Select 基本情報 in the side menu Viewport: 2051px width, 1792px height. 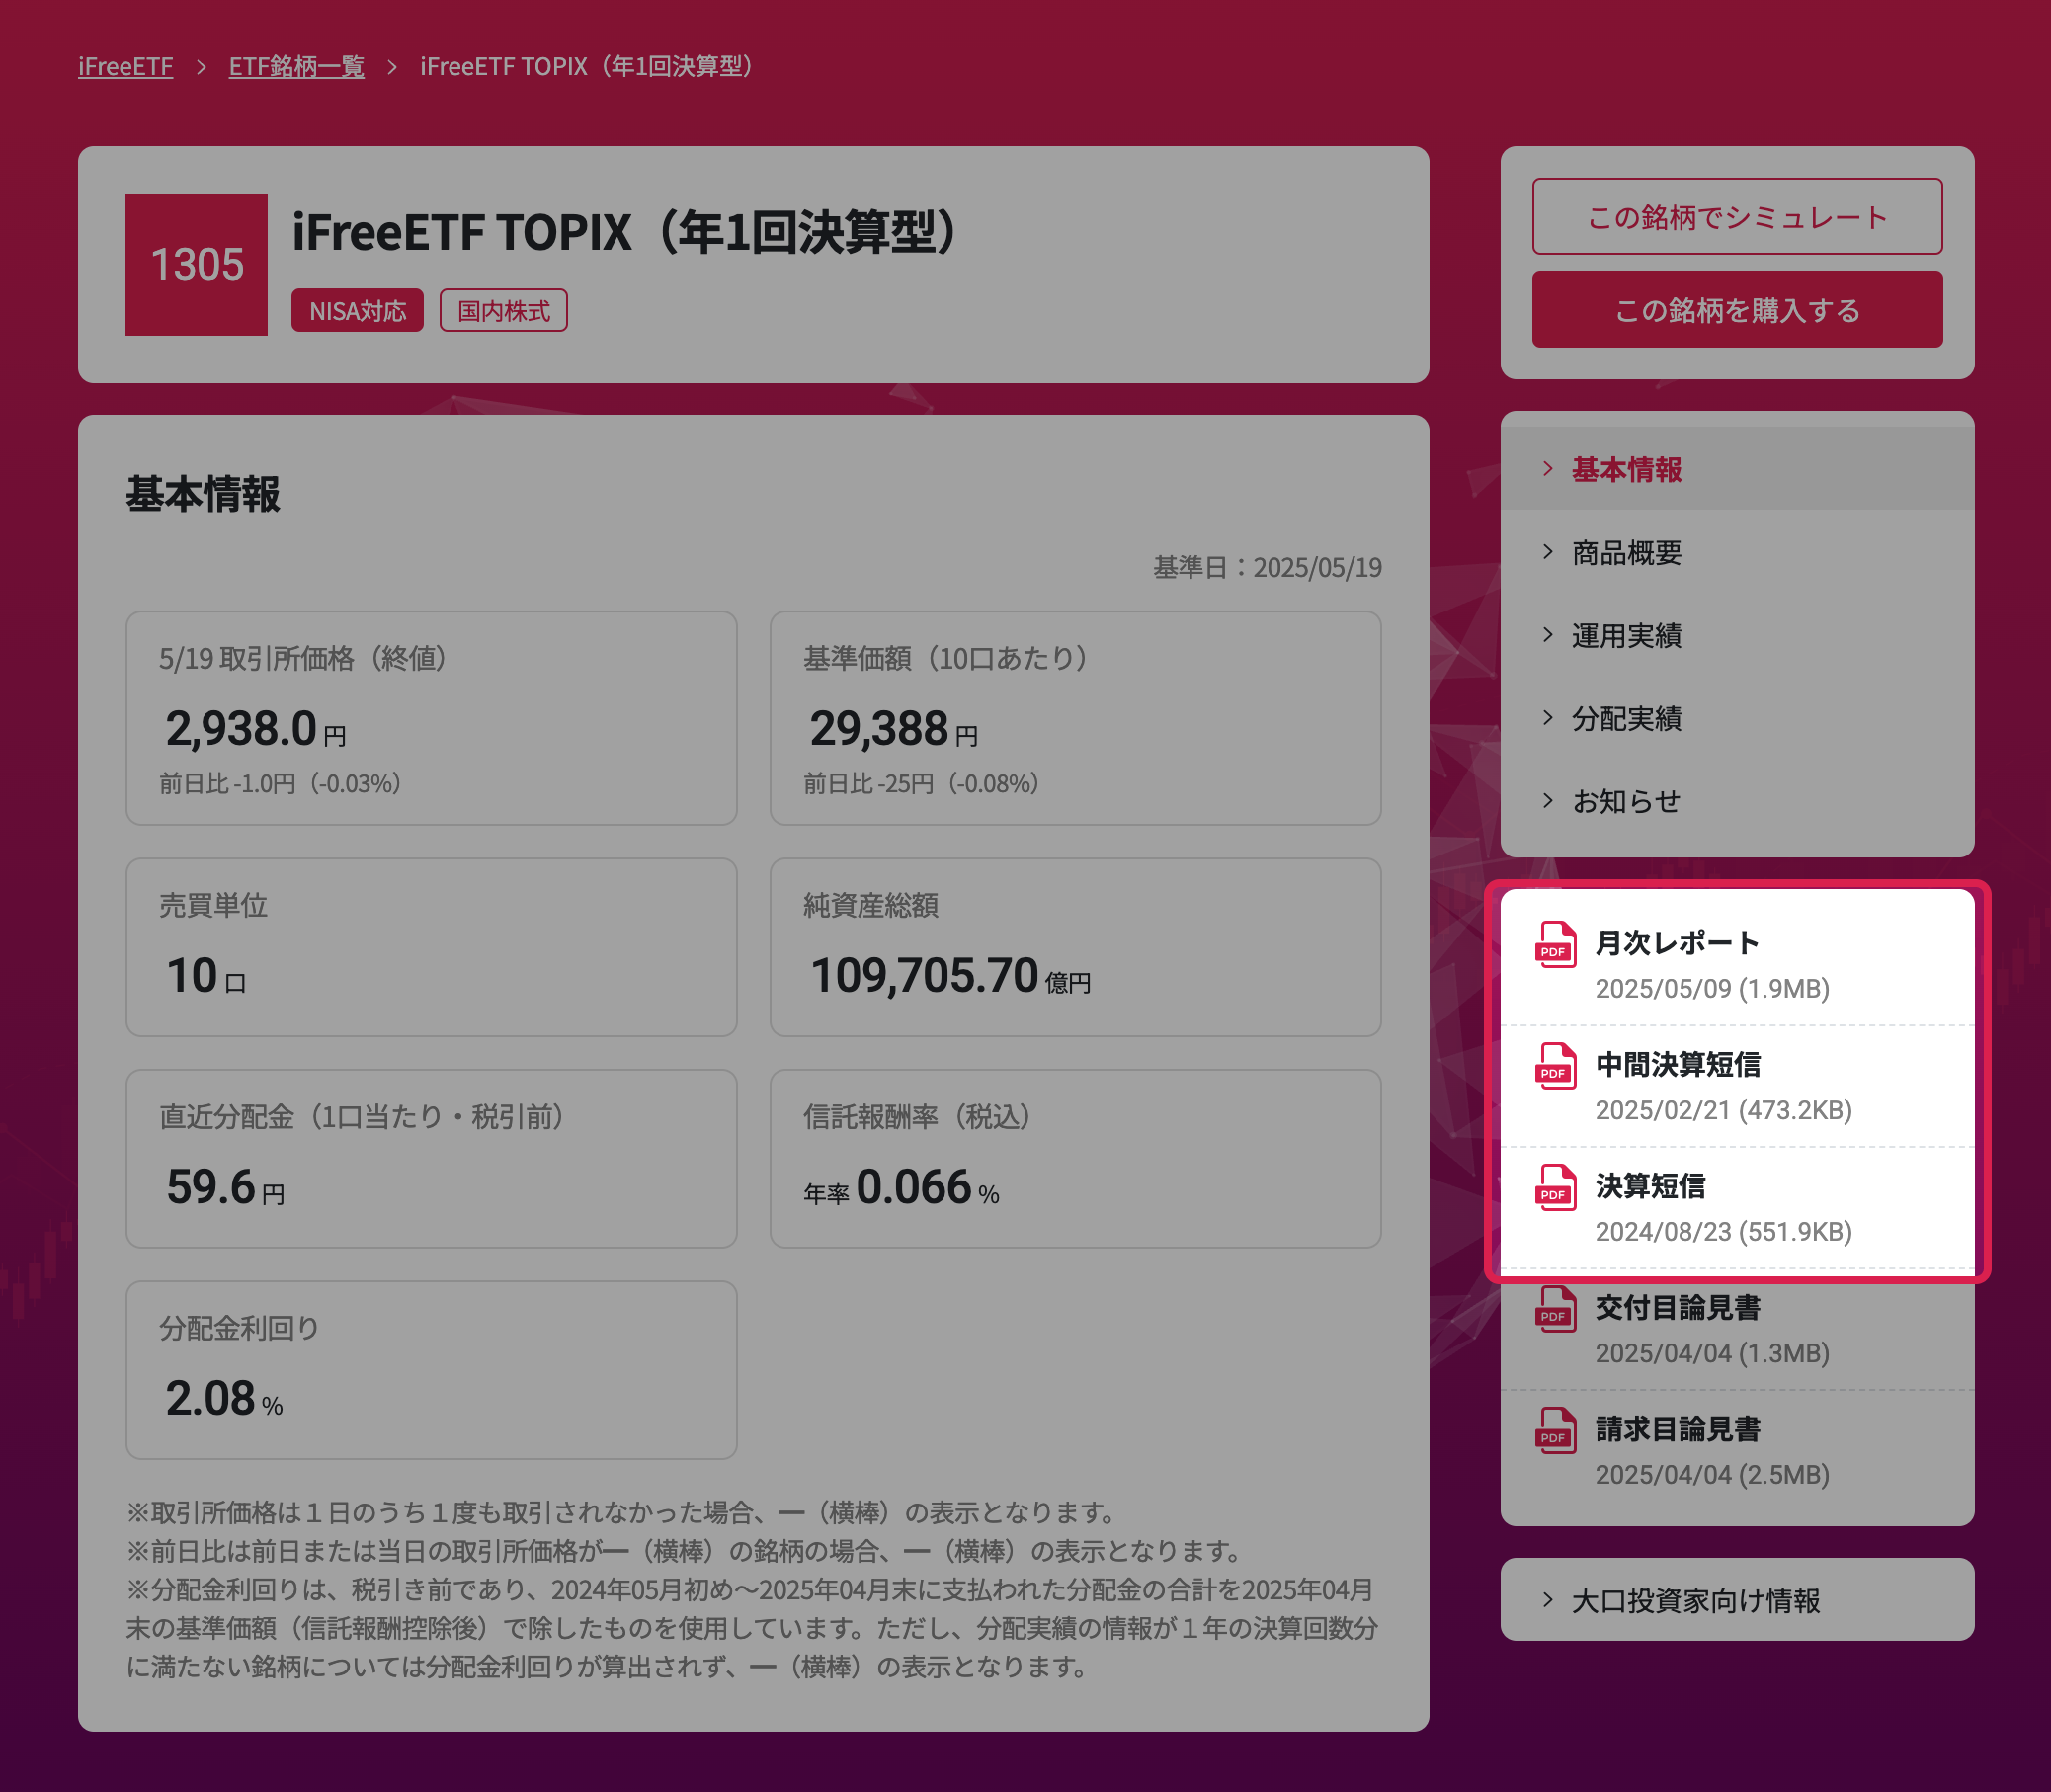1737,469
